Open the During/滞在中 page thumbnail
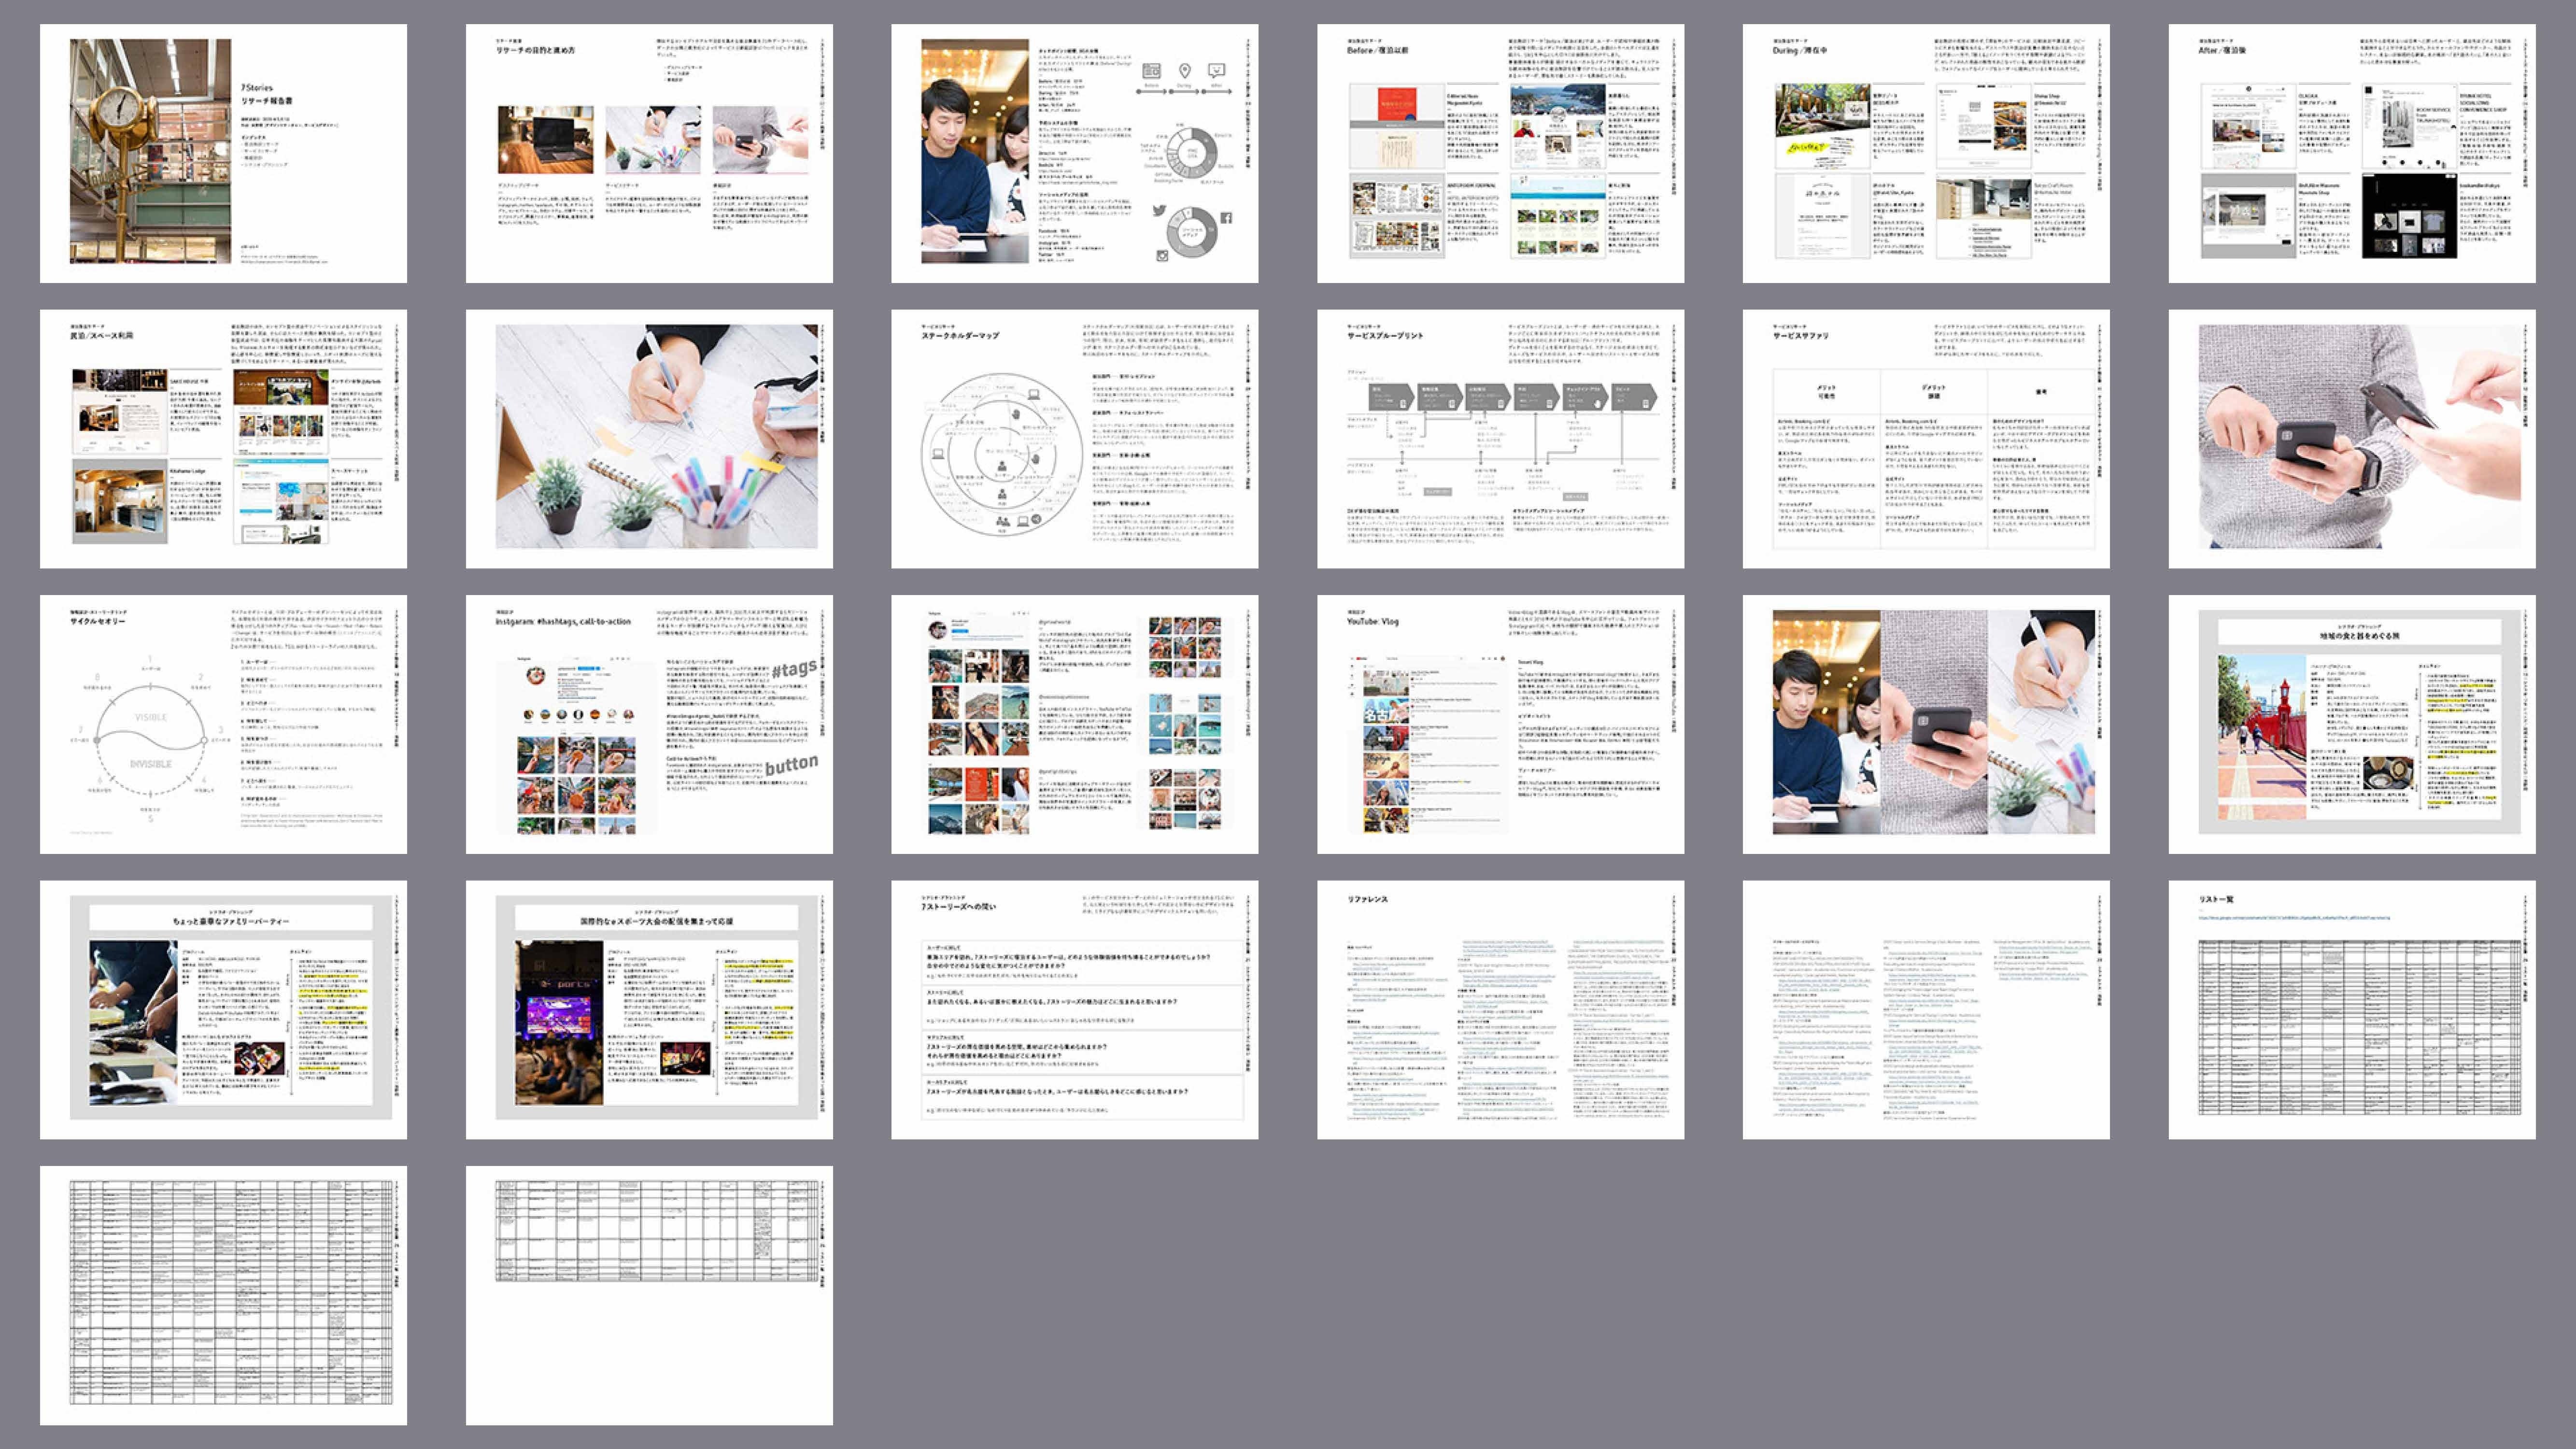The height and width of the screenshot is (1449, 2576). click(x=1926, y=153)
